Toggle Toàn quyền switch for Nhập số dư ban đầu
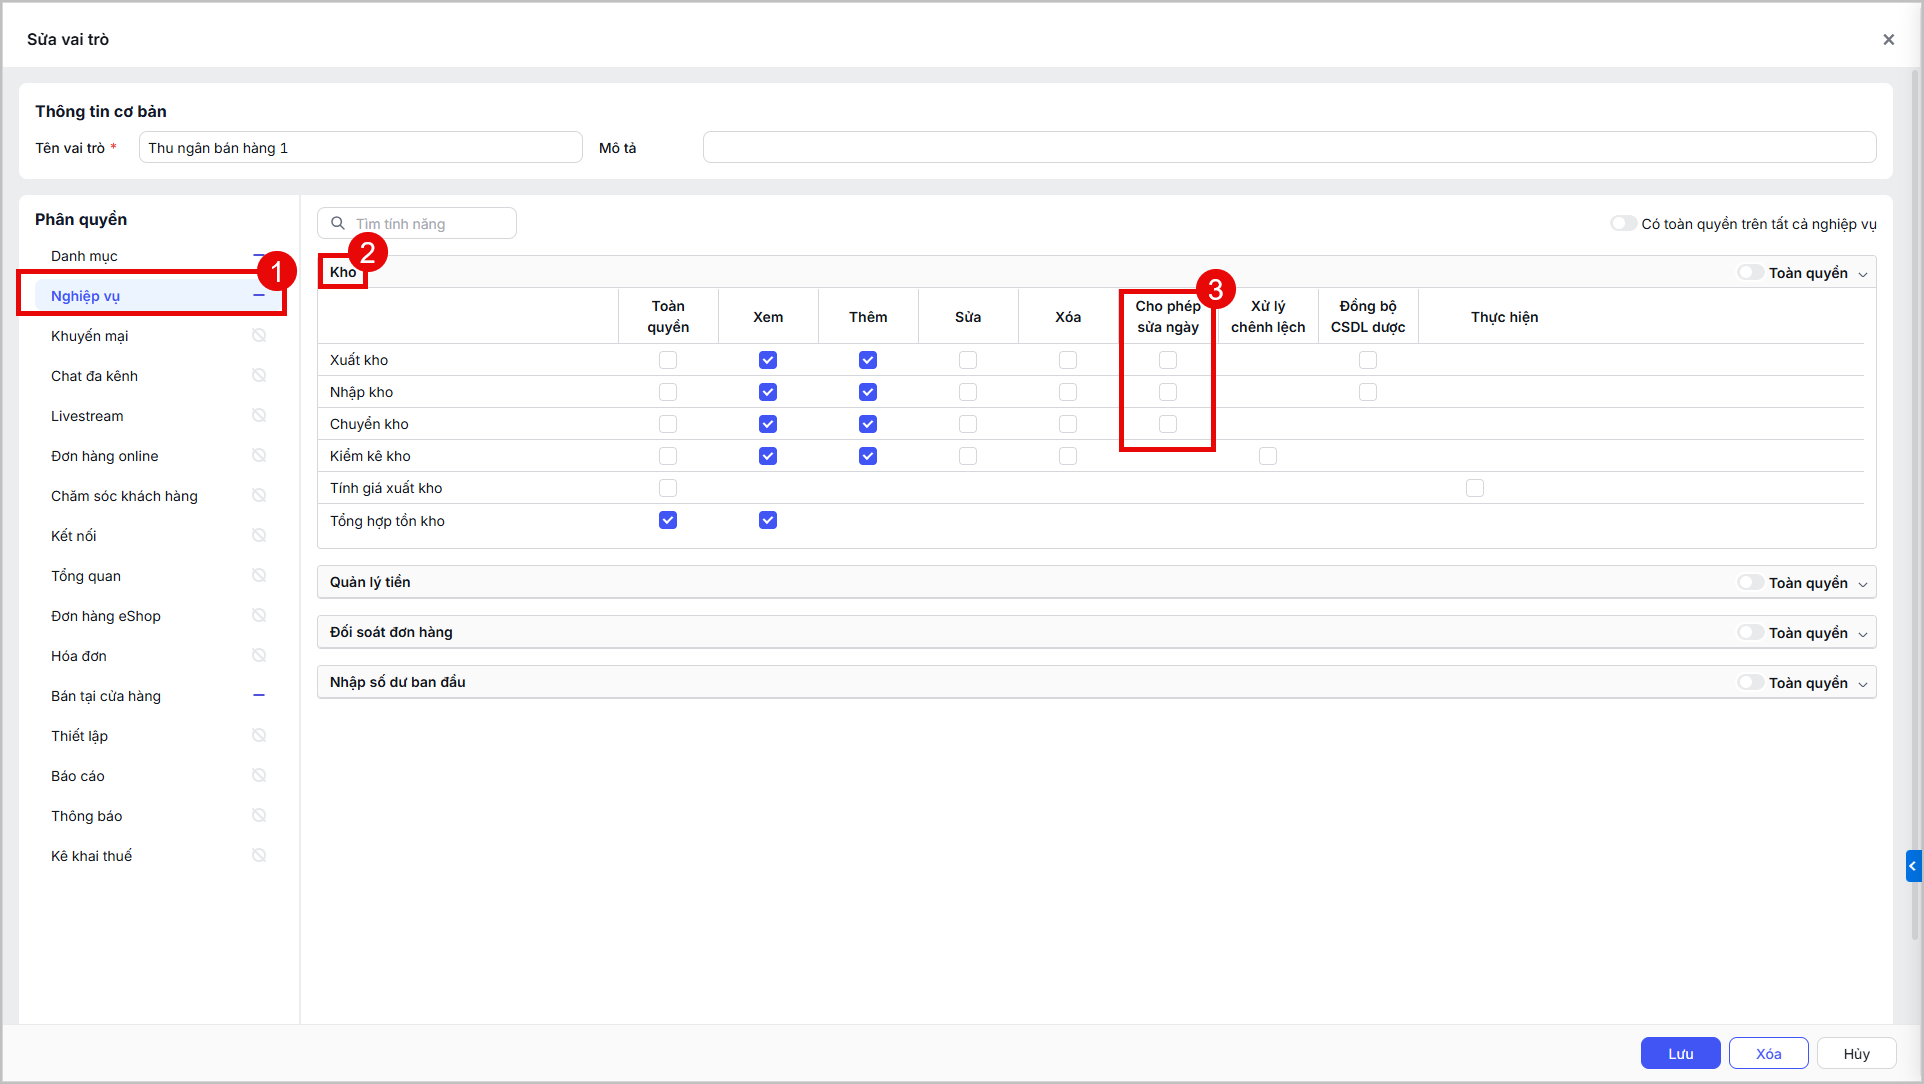Screen dimensions: 1924x1084 pos(1750,682)
